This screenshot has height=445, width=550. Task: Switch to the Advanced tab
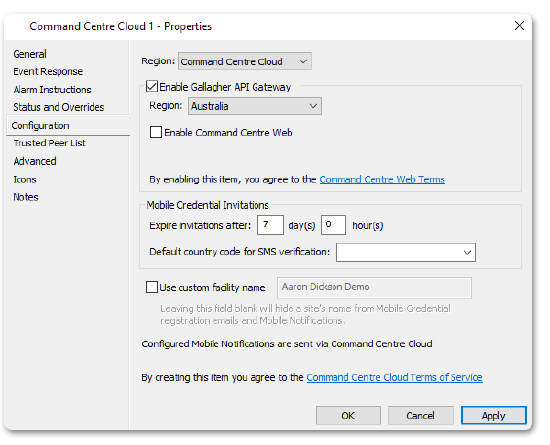click(35, 161)
